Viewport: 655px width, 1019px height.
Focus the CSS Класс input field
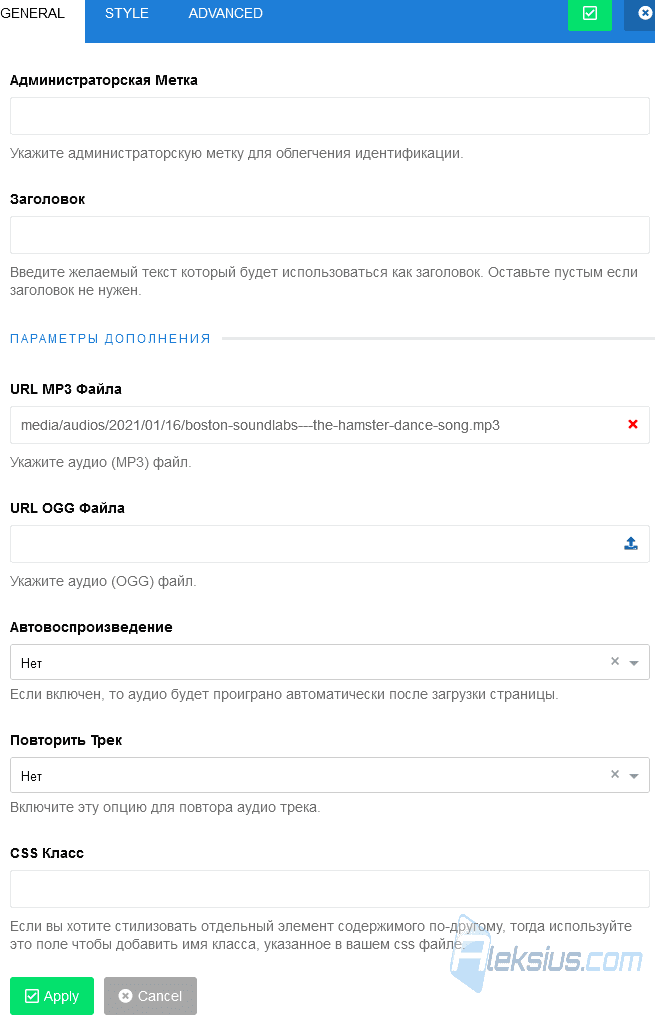[329, 889]
